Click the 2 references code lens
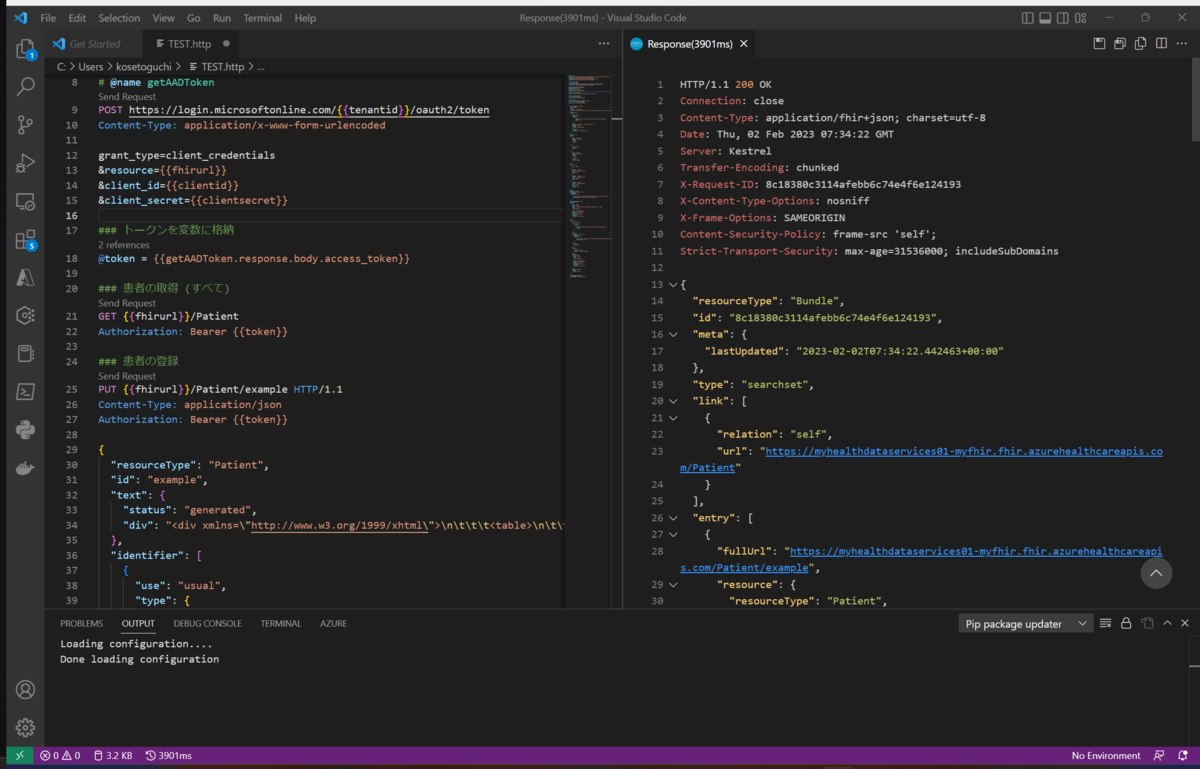Screen dimensions: 1200x769 point(124,245)
